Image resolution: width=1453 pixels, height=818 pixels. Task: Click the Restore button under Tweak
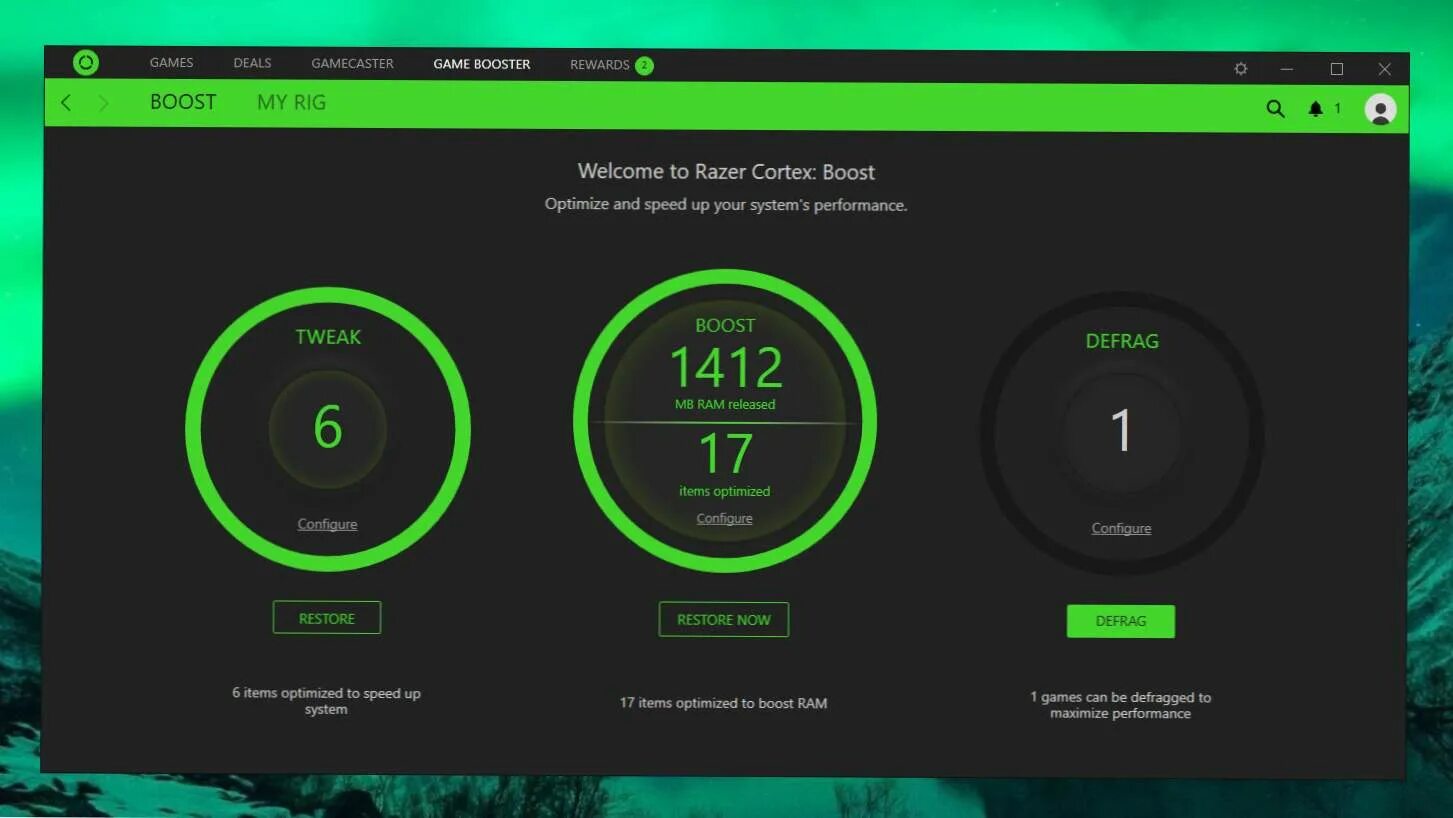coord(327,618)
